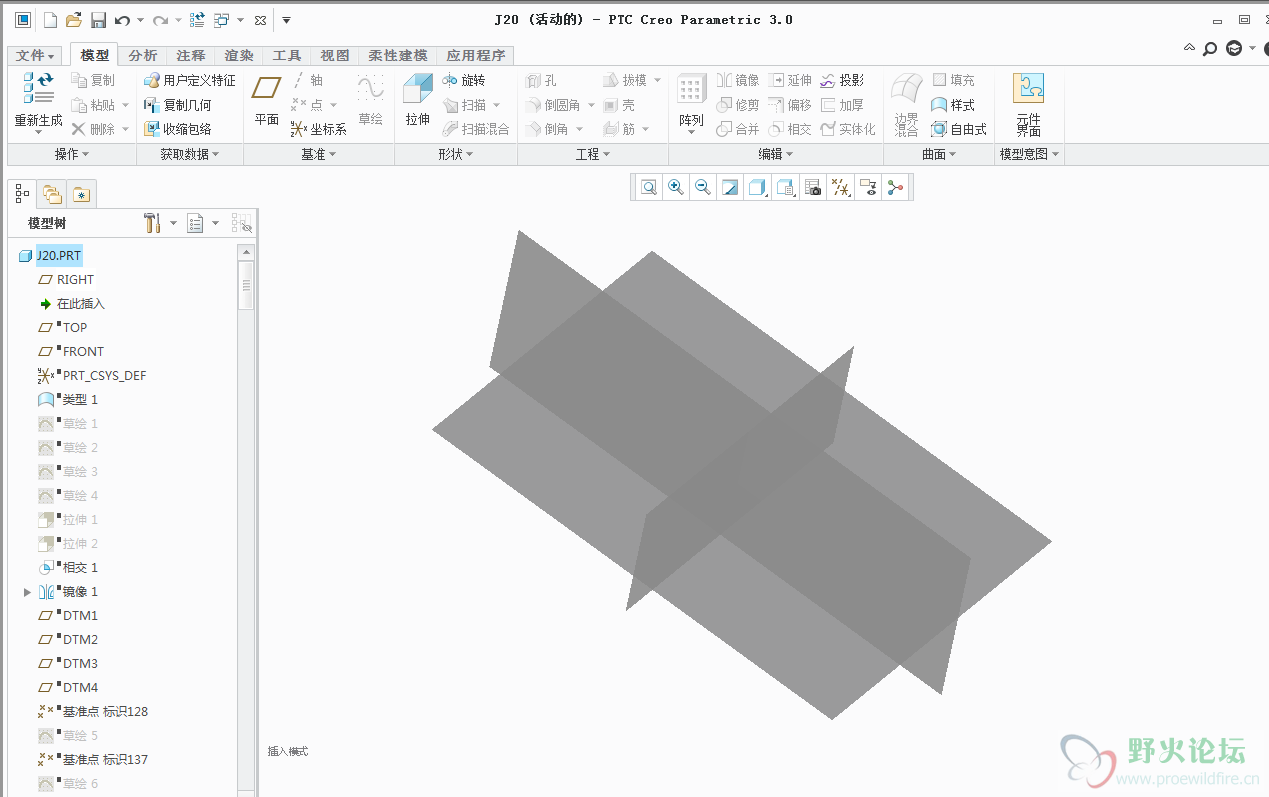
Task: Click the Redo arrow icon
Action: (160, 20)
